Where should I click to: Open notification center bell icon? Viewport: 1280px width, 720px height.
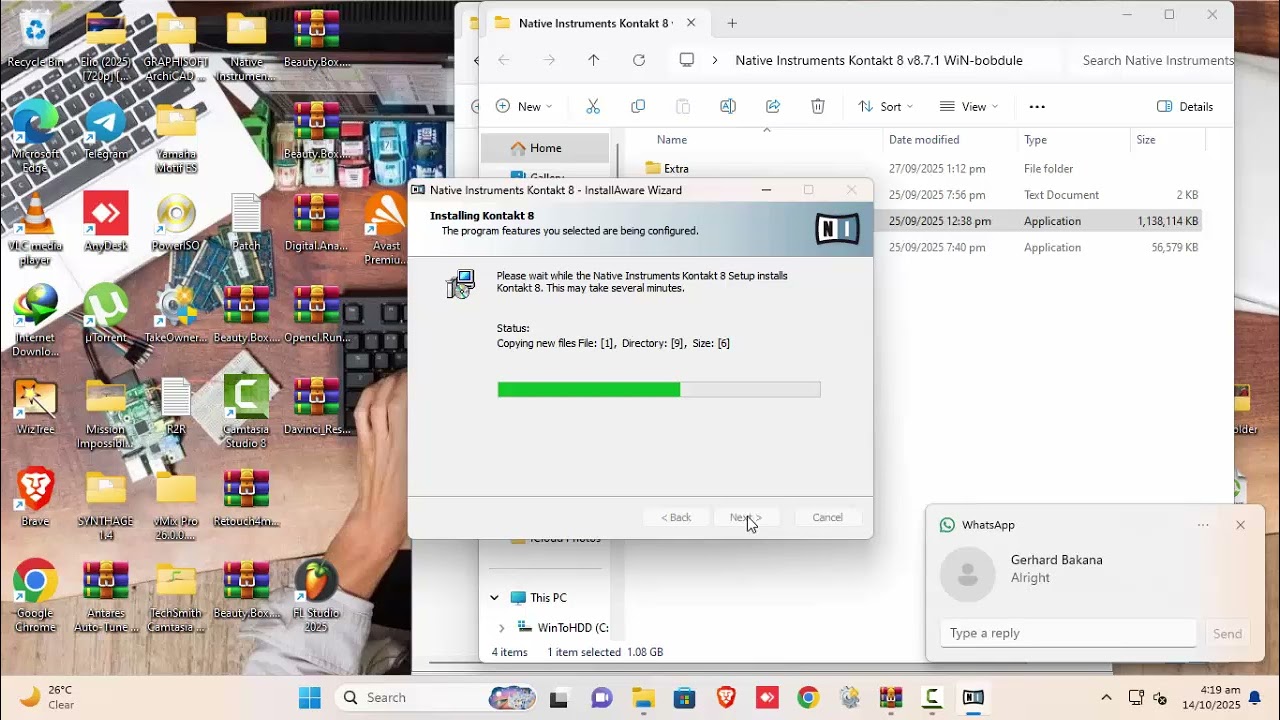[x=1255, y=697]
